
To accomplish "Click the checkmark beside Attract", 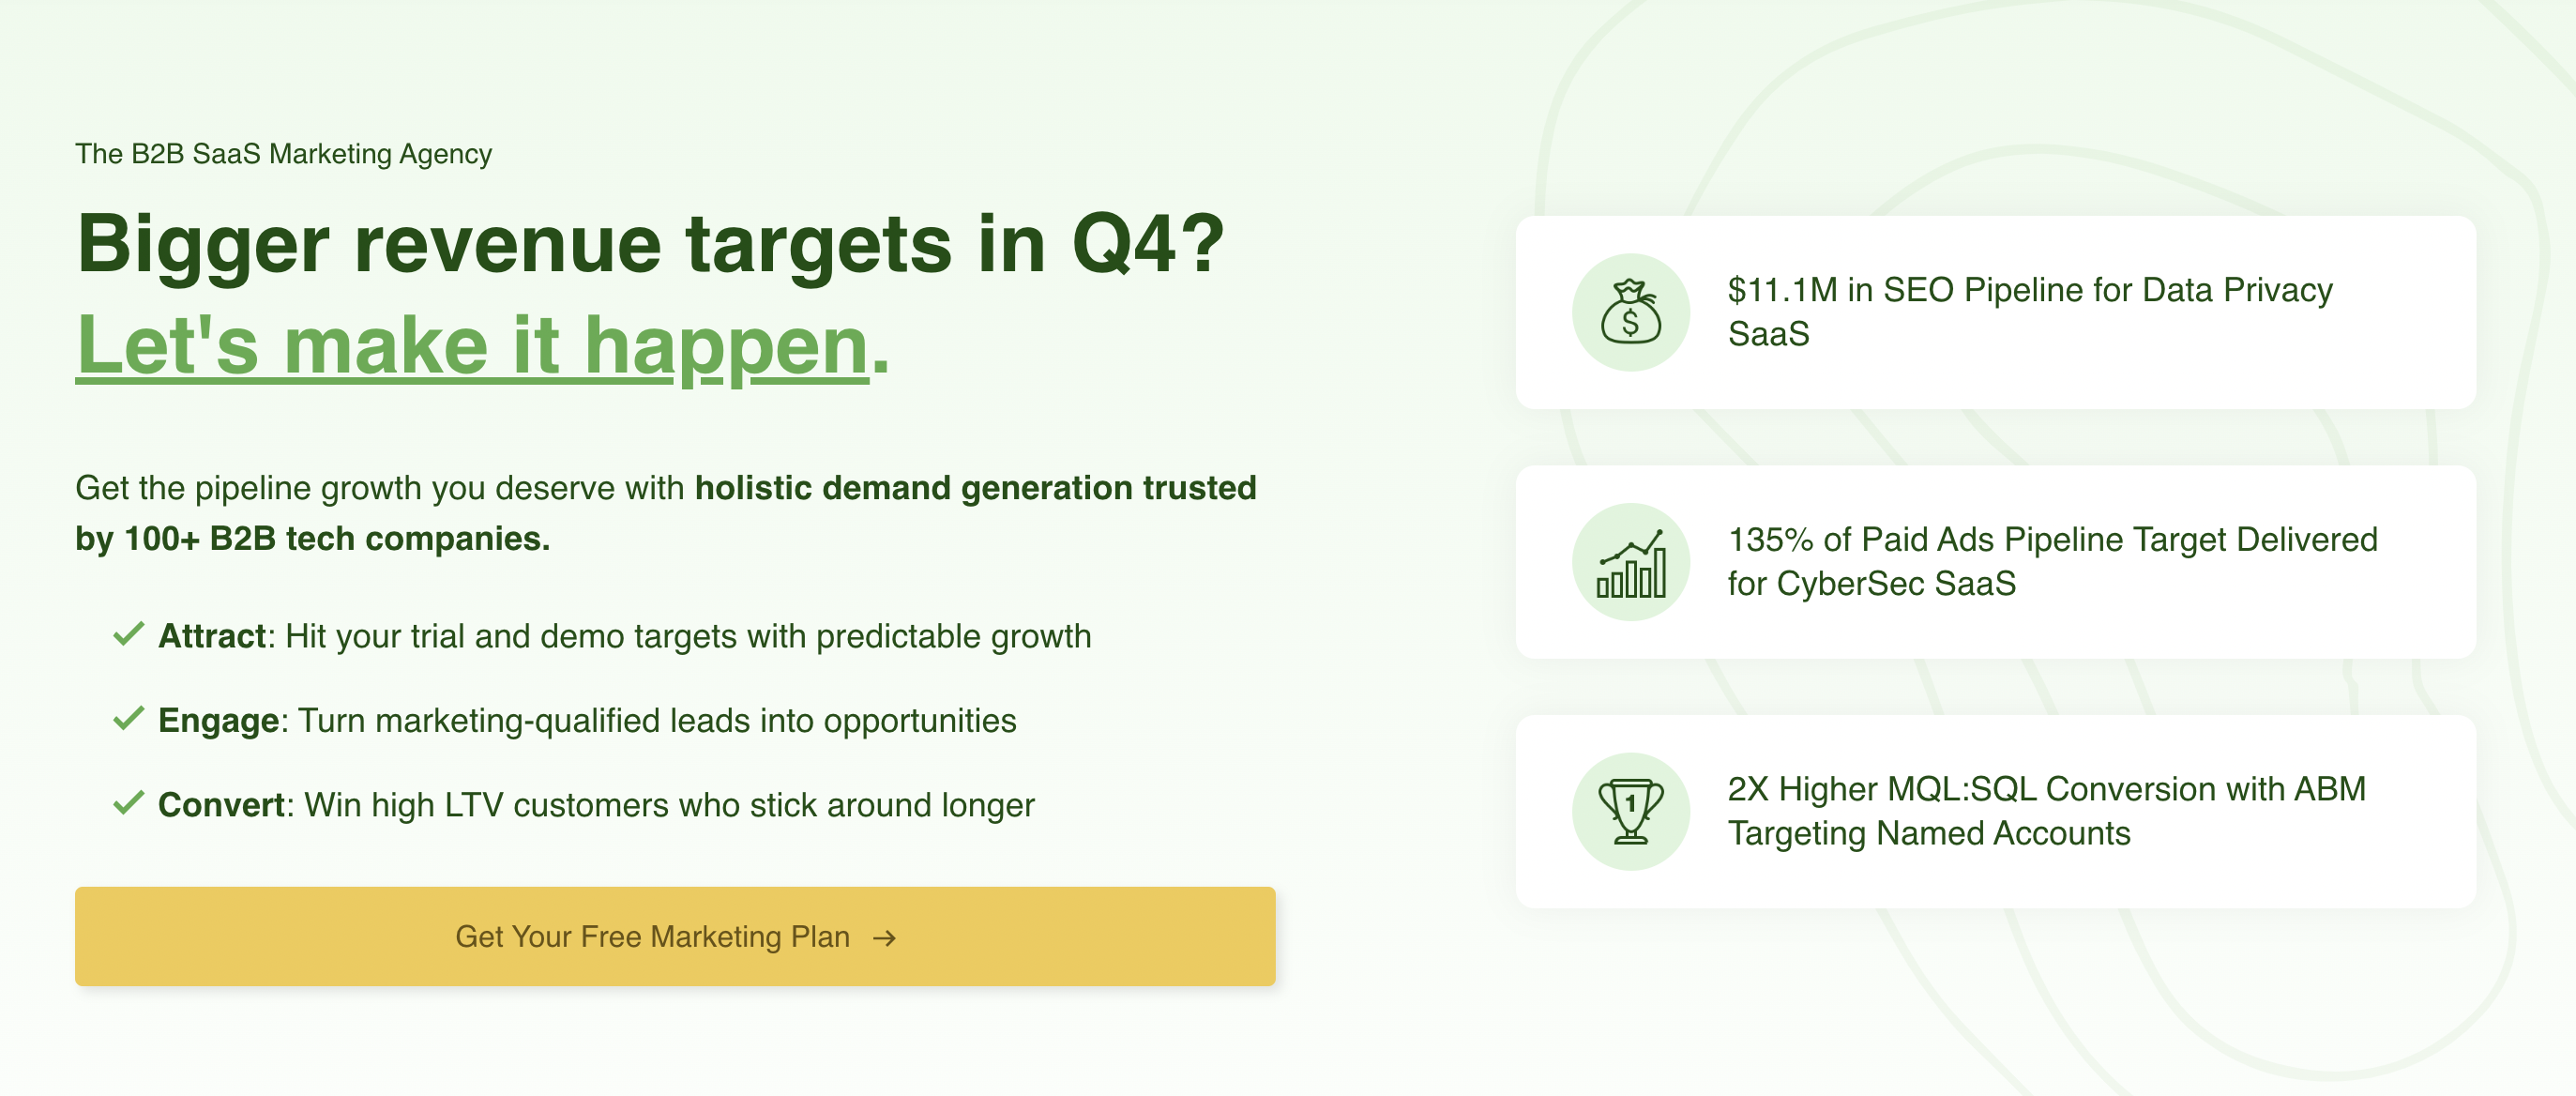I will click(x=129, y=634).
